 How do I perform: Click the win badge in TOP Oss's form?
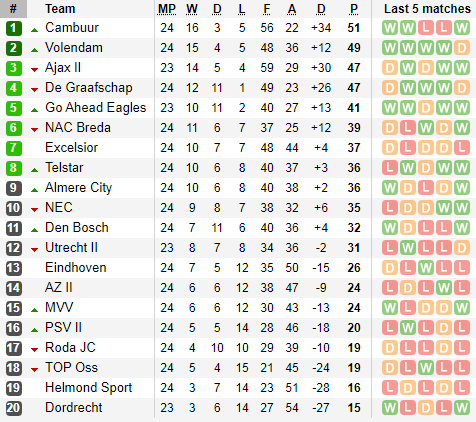pyautogui.click(x=426, y=368)
